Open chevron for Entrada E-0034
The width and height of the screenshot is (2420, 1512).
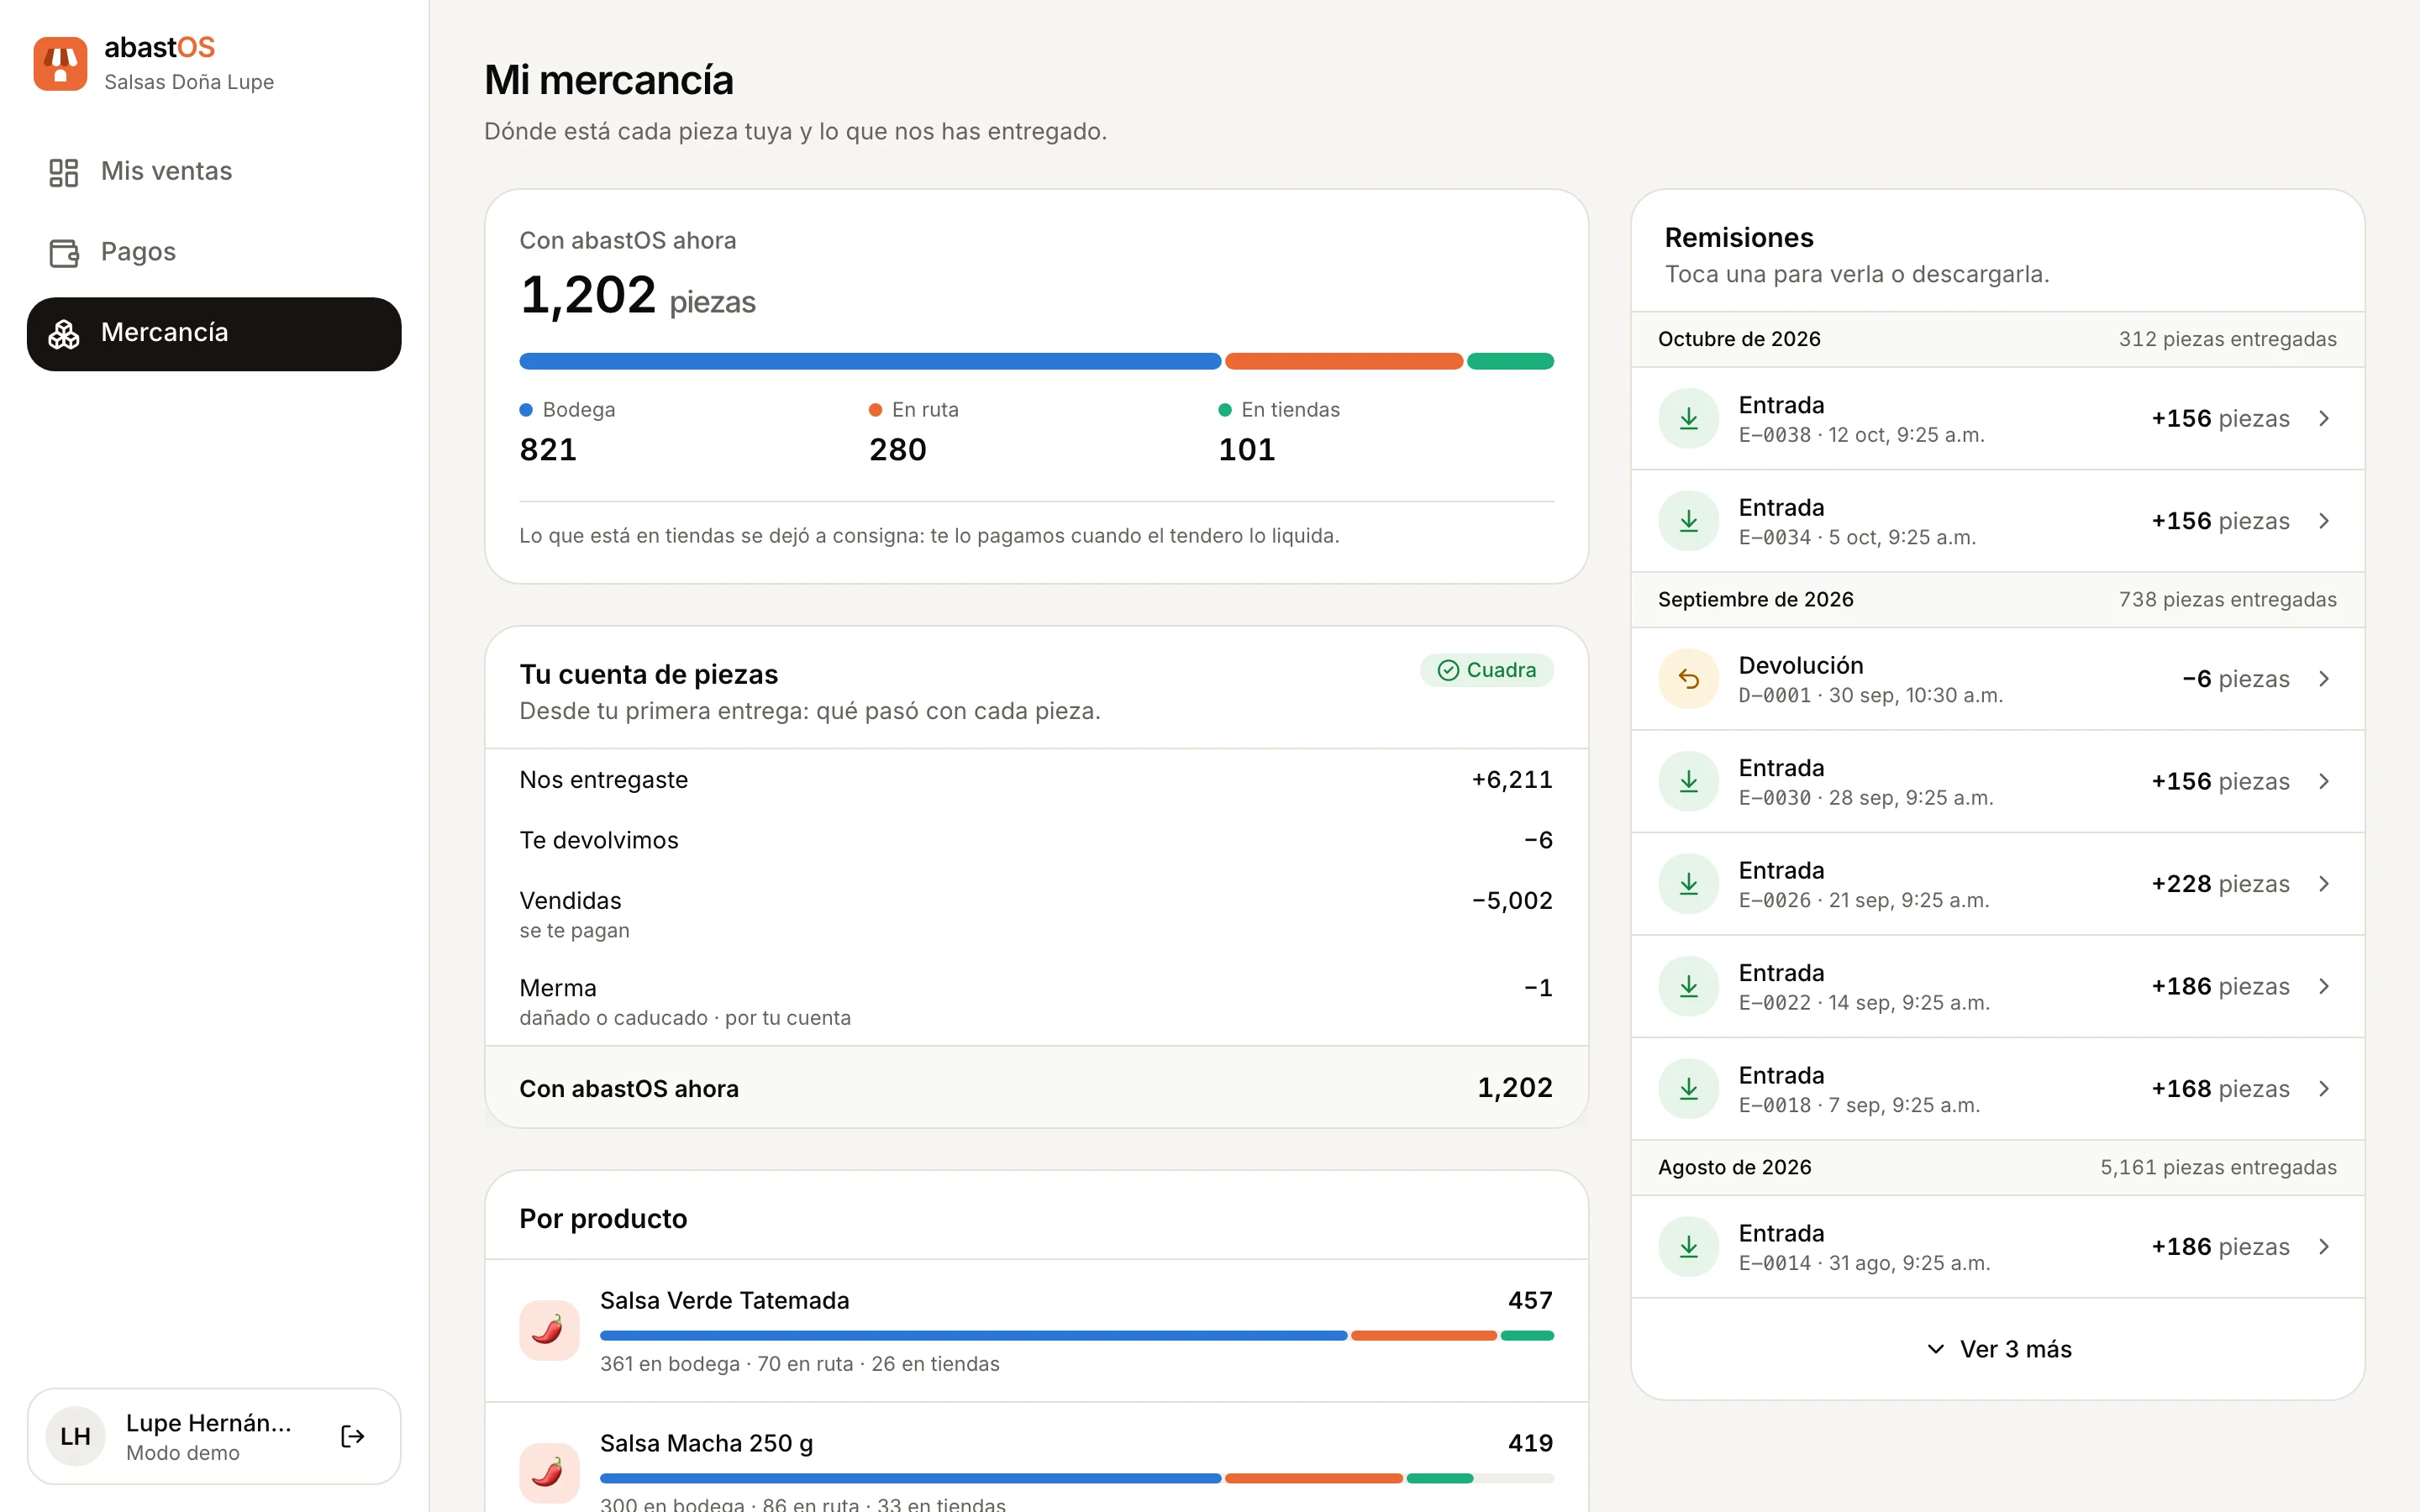(x=2324, y=521)
